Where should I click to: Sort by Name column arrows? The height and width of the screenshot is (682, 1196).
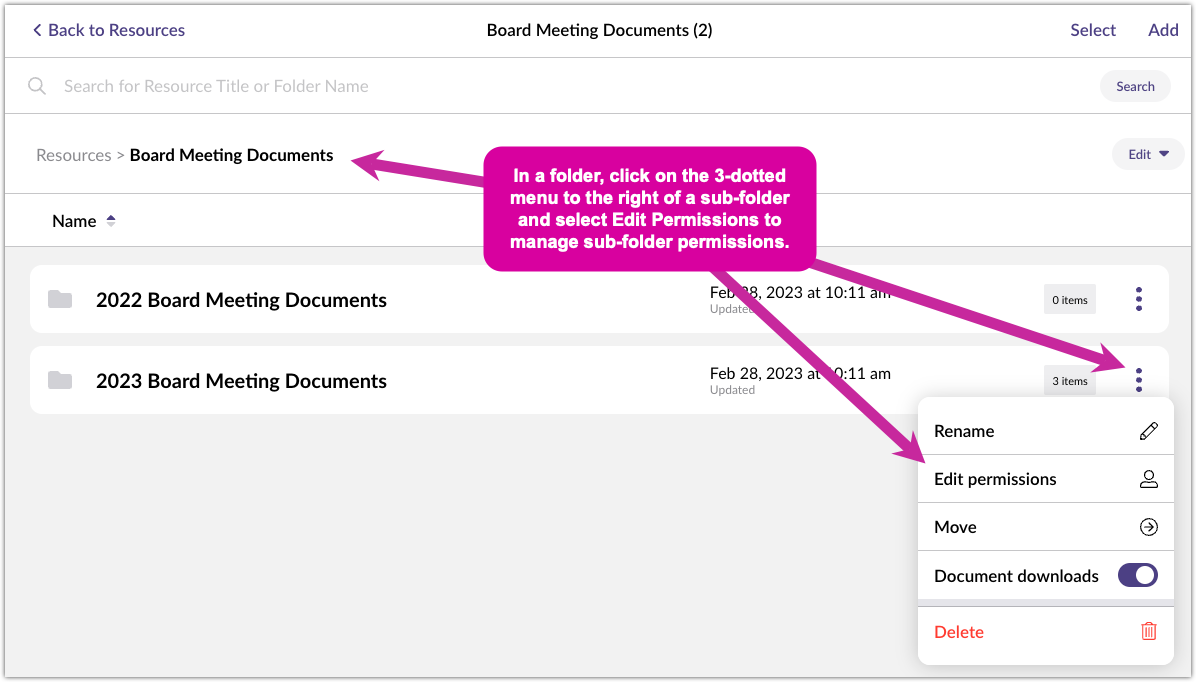point(111,220)
